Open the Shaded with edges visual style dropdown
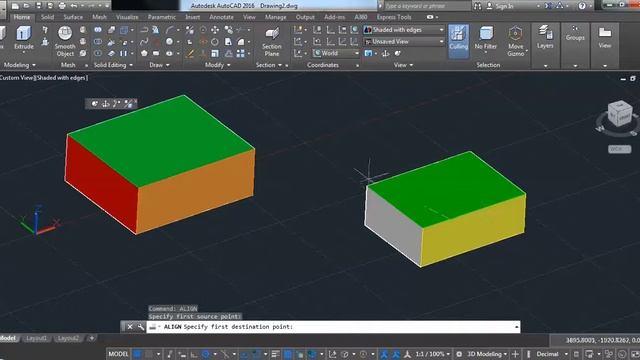 [x=403, y=30]
